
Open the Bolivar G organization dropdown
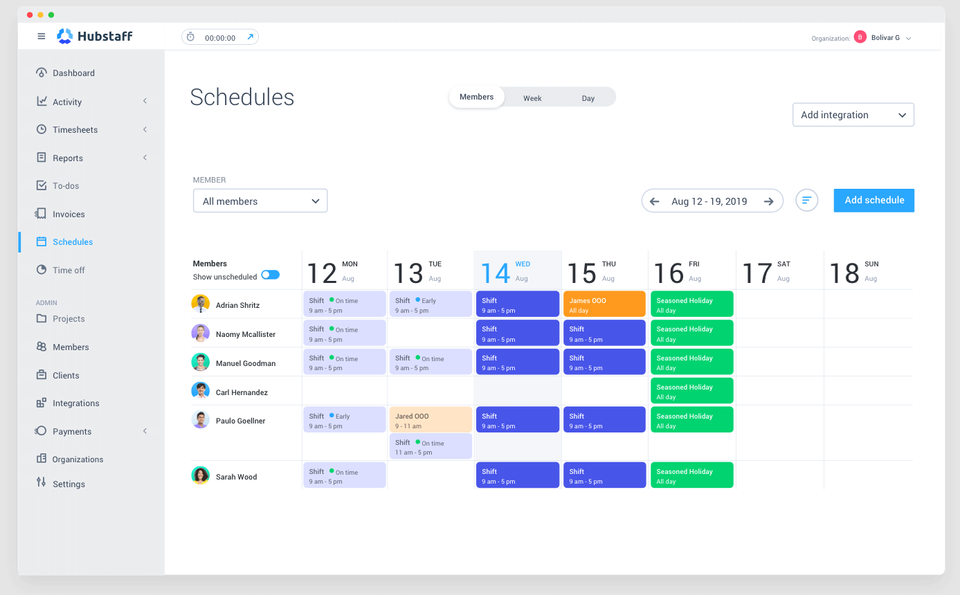pyautogui.click(x=884, y=35)
